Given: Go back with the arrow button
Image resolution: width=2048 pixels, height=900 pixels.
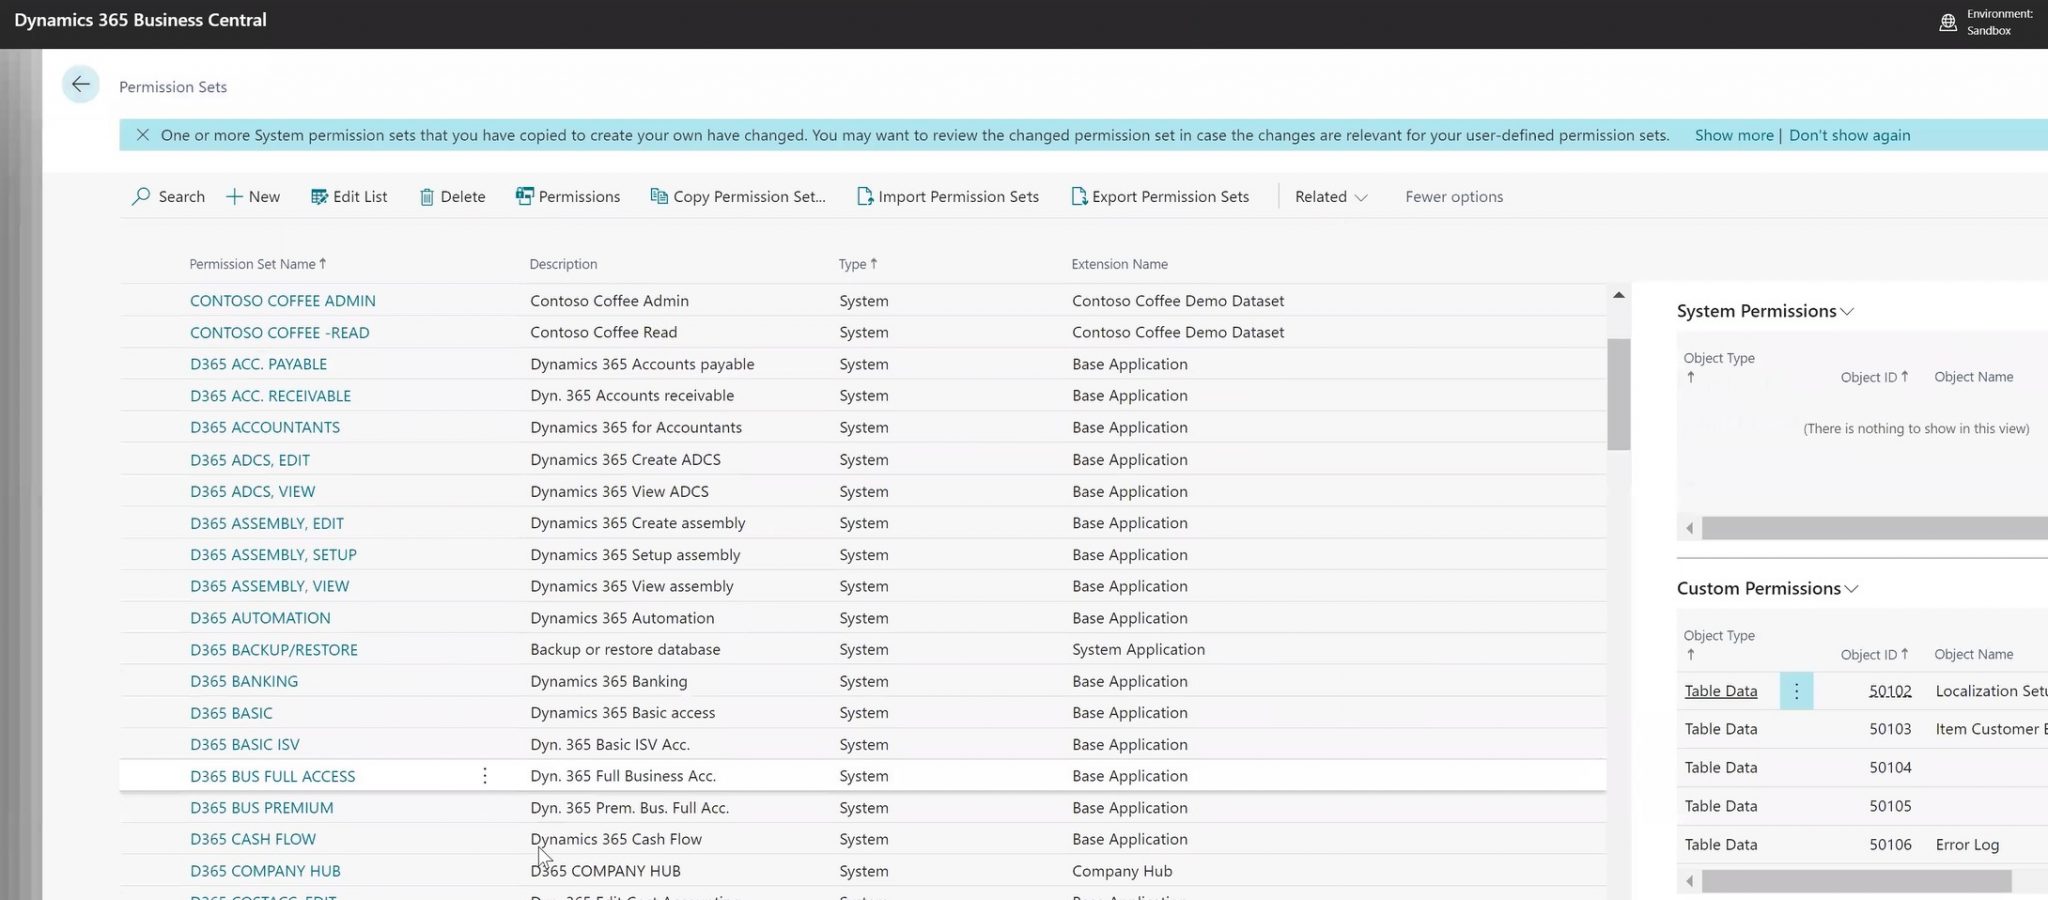Looking at the screenshot, I should (80, 84).
